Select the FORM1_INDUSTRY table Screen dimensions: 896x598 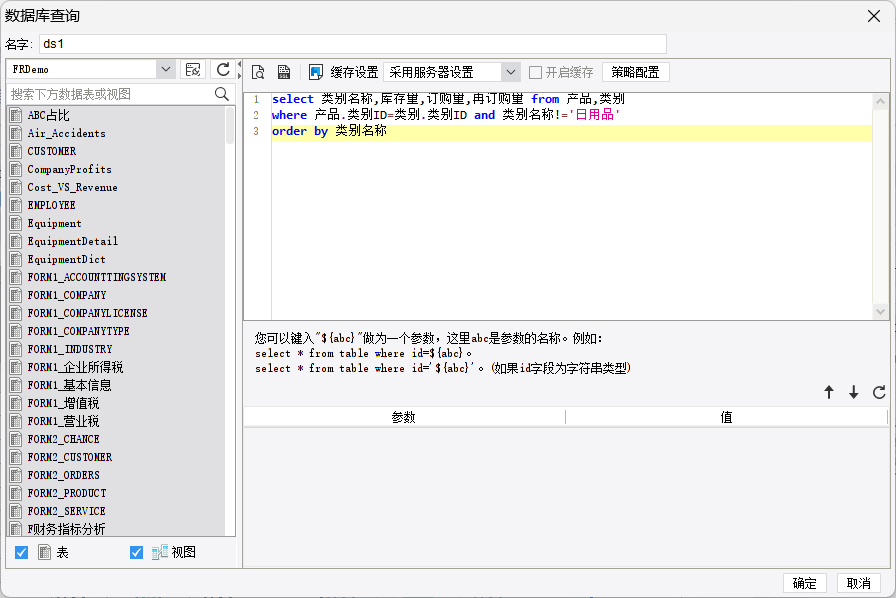[x=70, y=349]
